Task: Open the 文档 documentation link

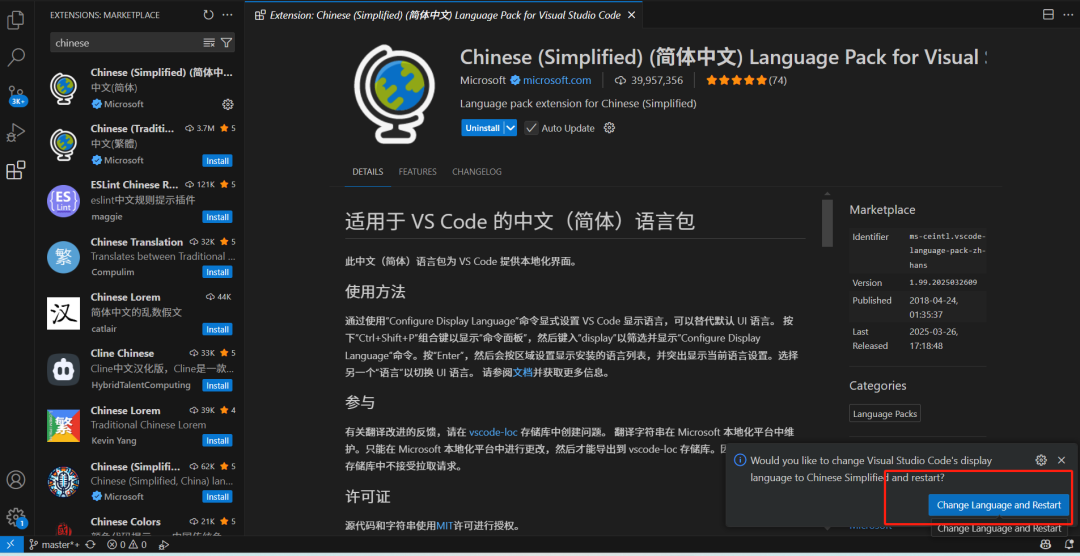Action: 523,373
